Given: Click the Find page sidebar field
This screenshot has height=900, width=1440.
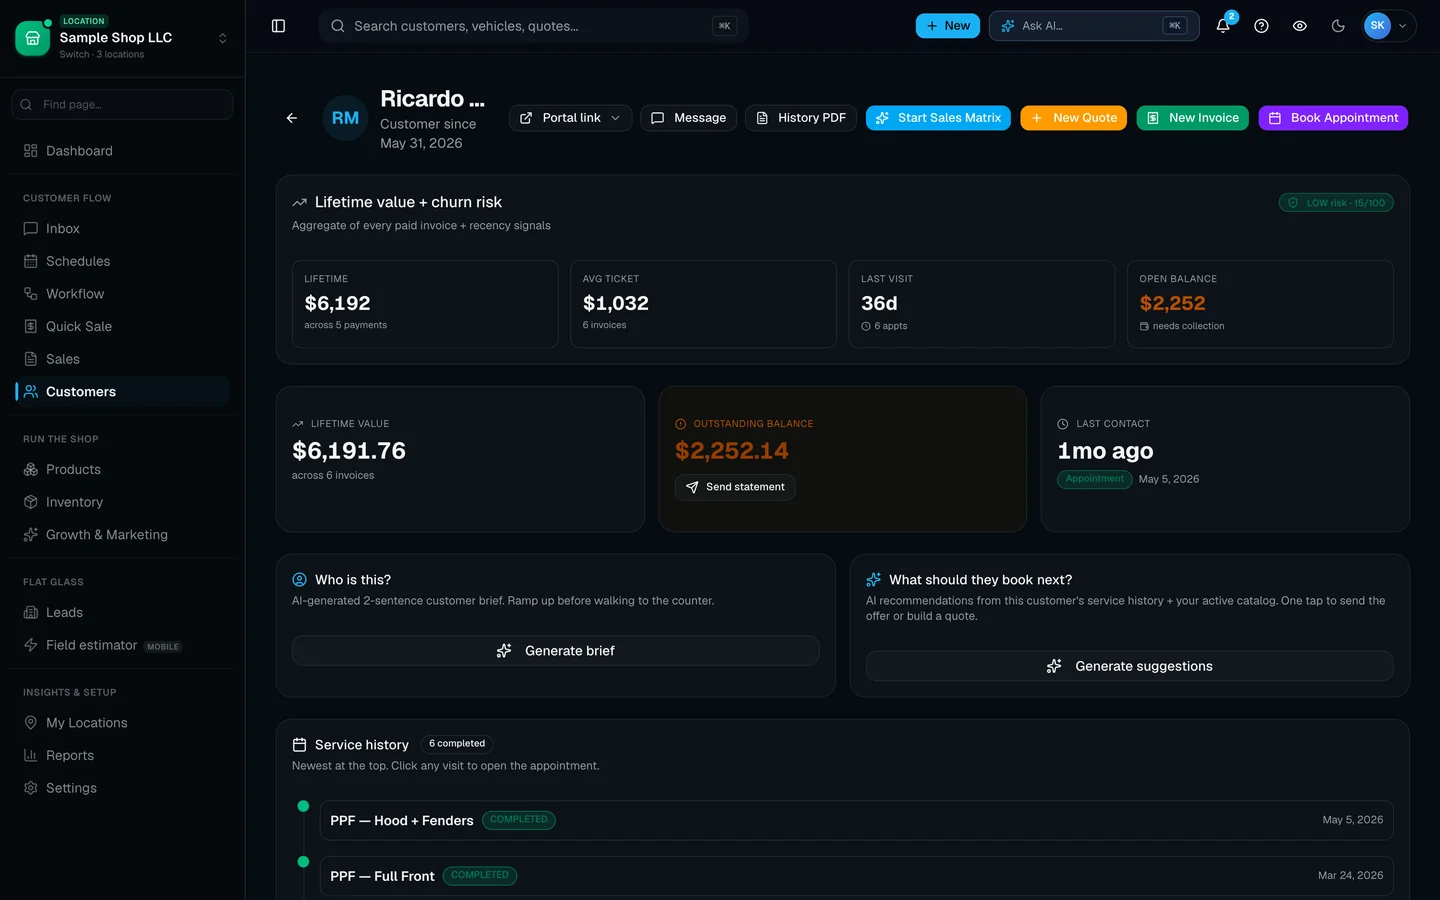Looking at the screenshot, I should pos(122,104).
